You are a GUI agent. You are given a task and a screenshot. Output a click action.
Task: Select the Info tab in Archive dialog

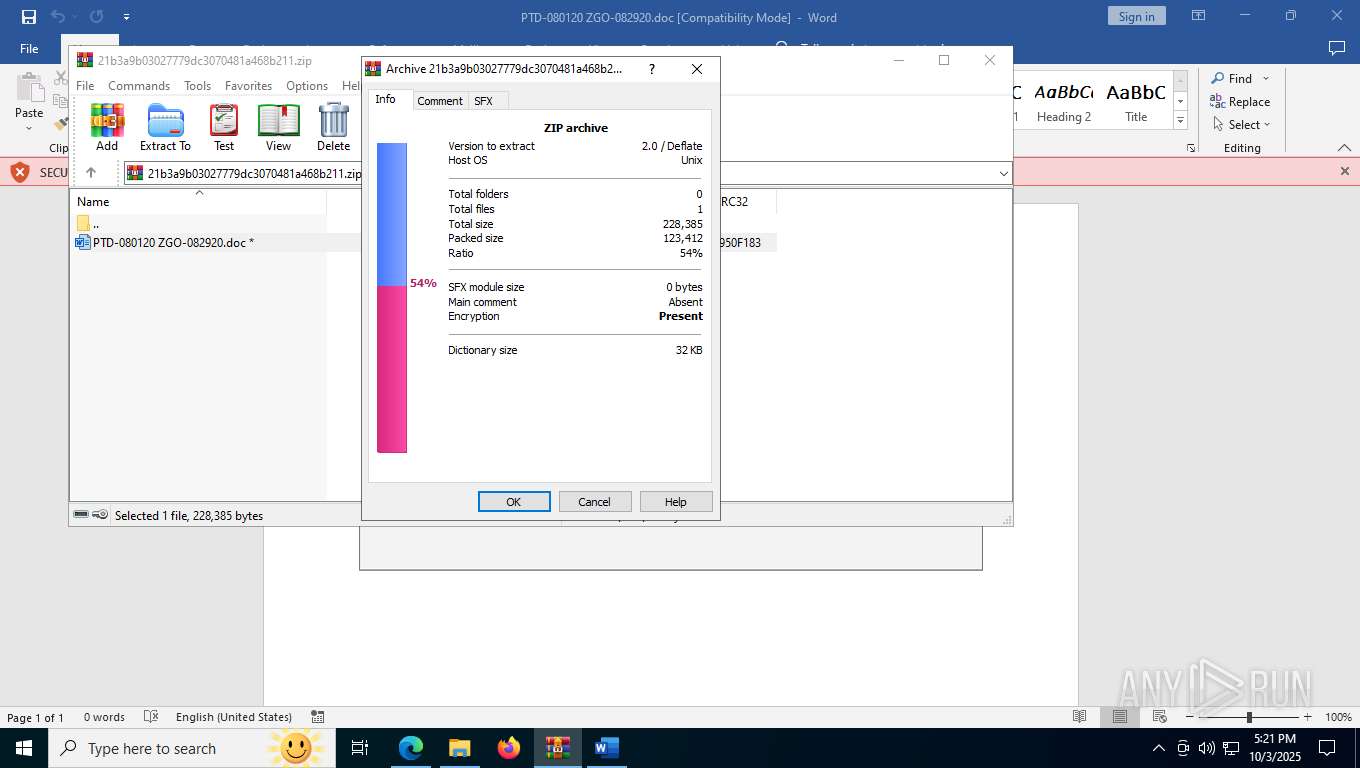pyautogui.click(x=385, y=99)
